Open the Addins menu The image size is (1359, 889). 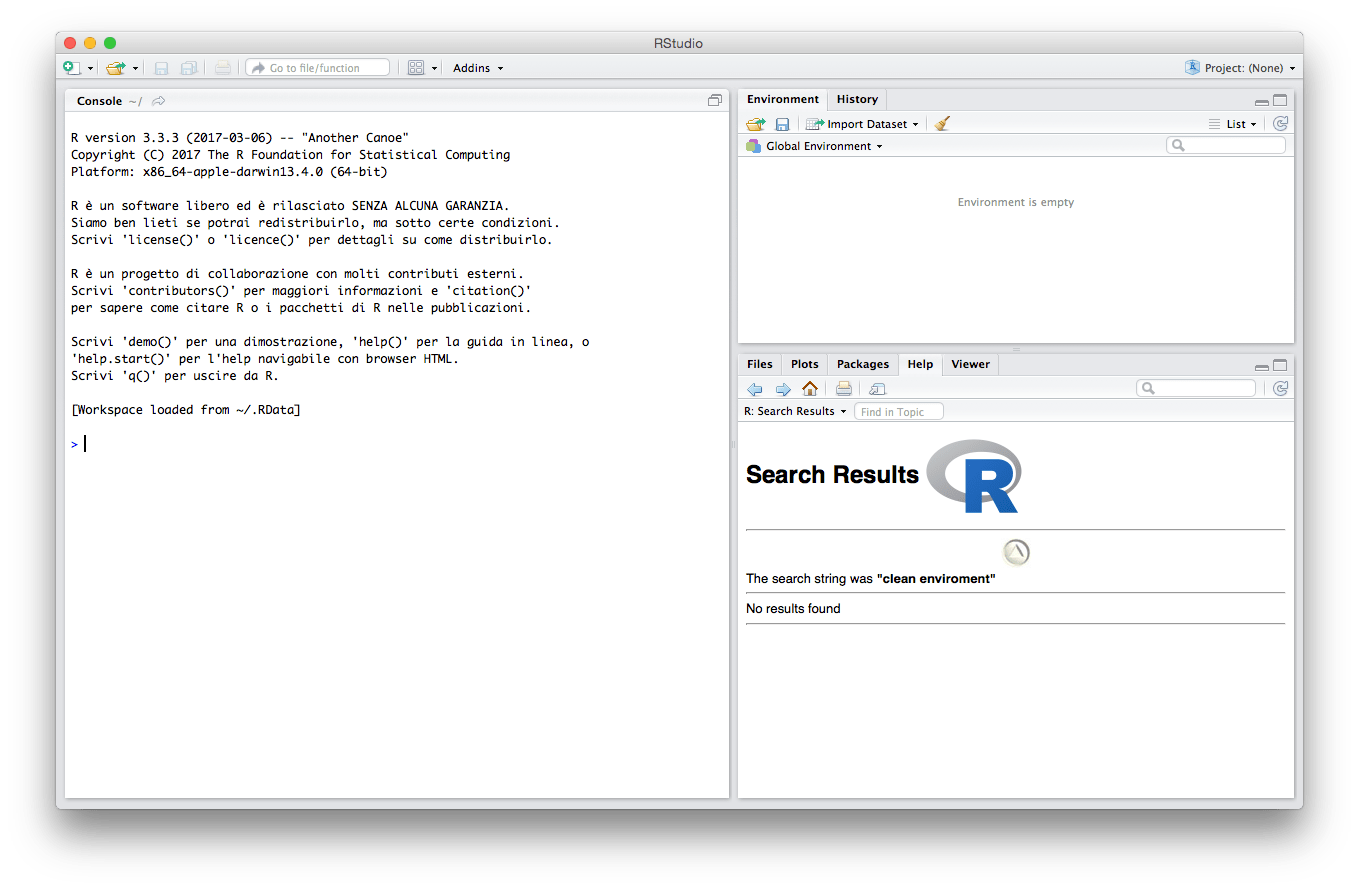[x=477, y=67]
